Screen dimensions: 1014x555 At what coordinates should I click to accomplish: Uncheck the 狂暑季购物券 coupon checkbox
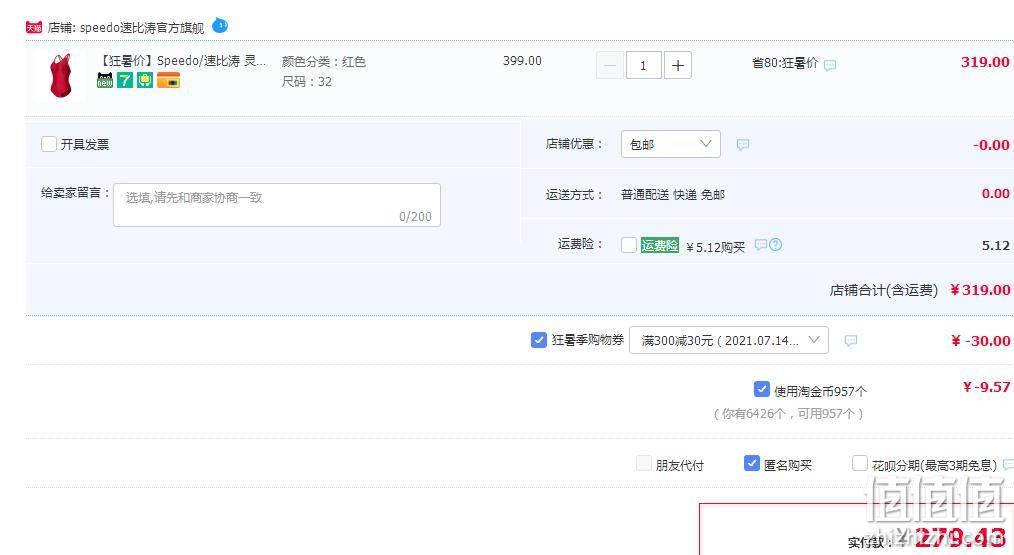point(539,340)
